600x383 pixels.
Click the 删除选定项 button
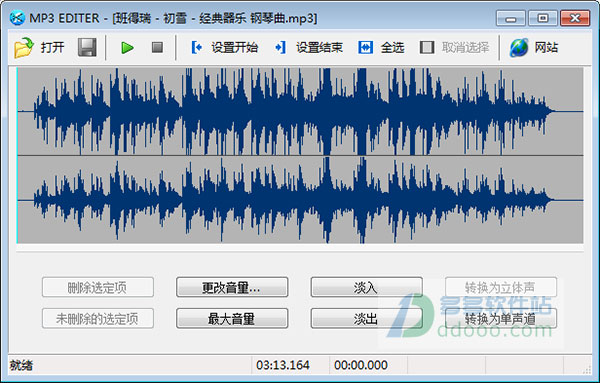point(98,287)
